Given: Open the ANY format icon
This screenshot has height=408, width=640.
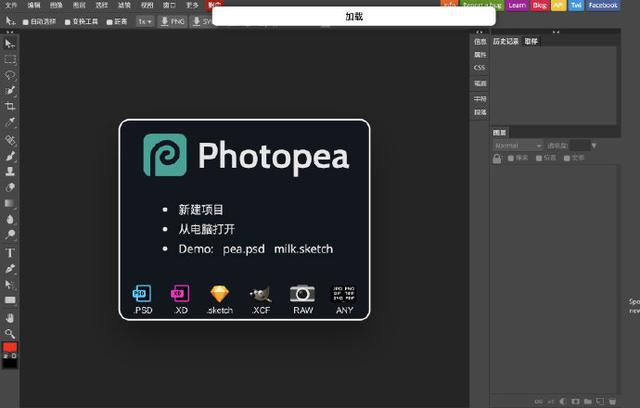Looking at the screenshot, I should [x=344, y=300].
